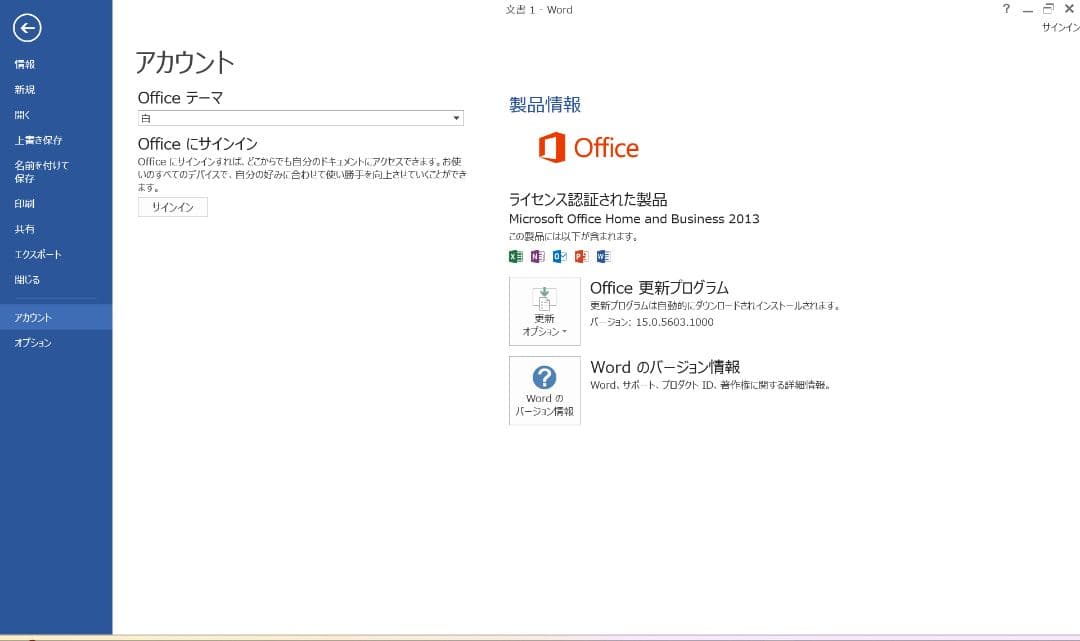Click the back arrow to exit Backstage view
This screenshot has height=641, width=1080.
click(27, 29)
